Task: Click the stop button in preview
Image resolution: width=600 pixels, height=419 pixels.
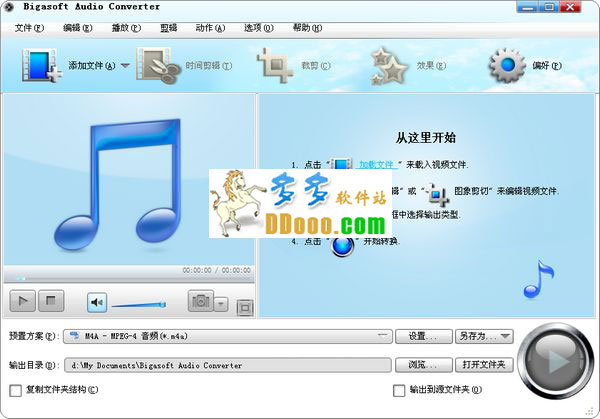Action: click(x=51, y=301)
